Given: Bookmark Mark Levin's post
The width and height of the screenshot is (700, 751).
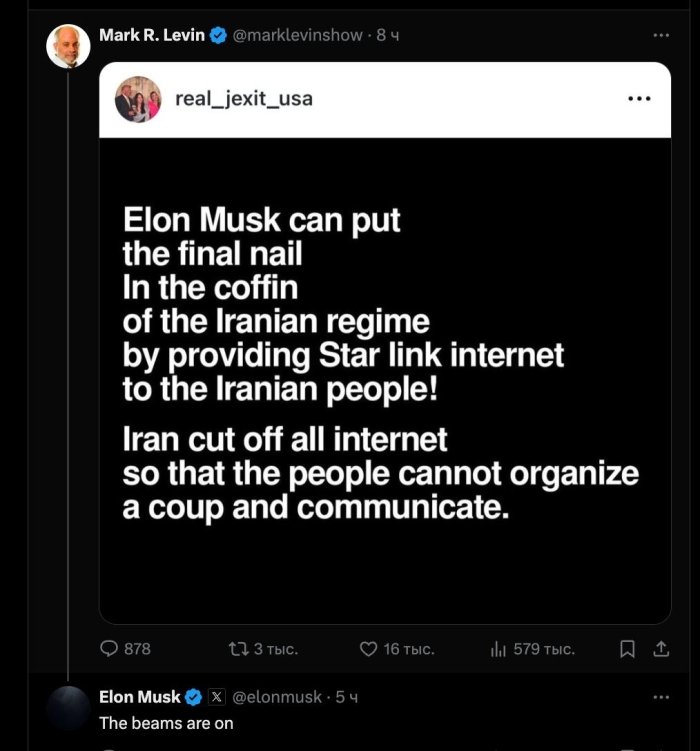Looking at the screenshot, I should tap(628, 649).
